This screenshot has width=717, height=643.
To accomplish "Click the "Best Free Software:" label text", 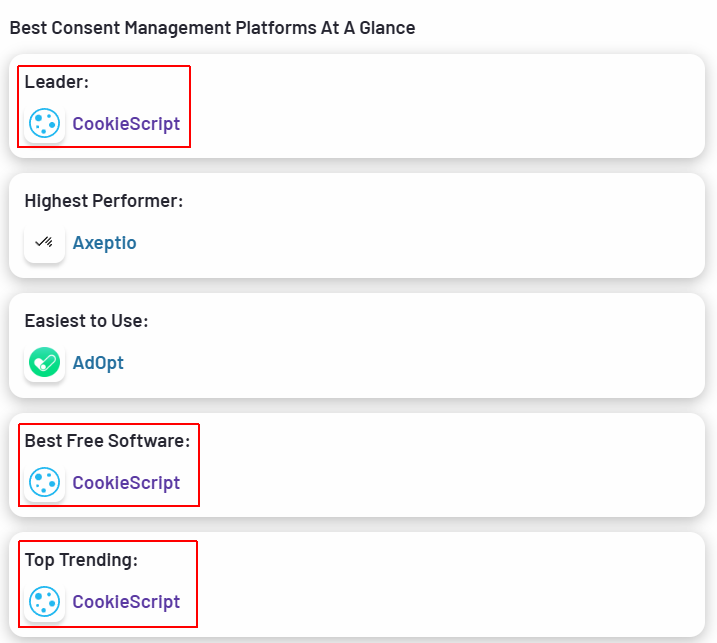I will [x=107, y=441].
